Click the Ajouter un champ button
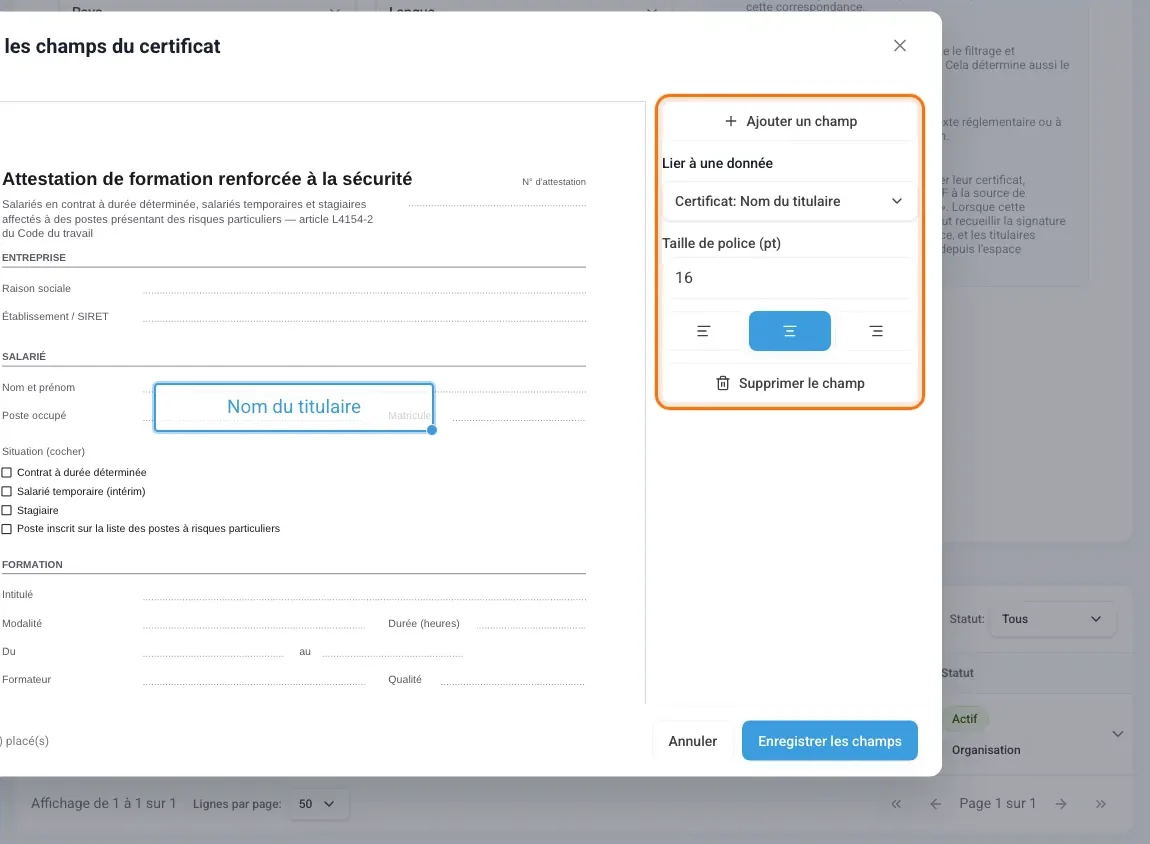The height and width of the screenshot is (844, 1150). tap(790, 121)
